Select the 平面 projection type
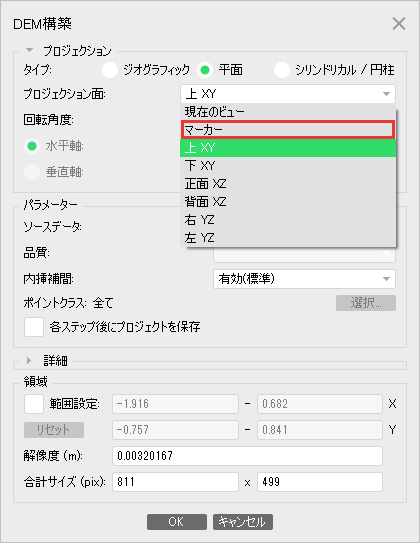 205,70
